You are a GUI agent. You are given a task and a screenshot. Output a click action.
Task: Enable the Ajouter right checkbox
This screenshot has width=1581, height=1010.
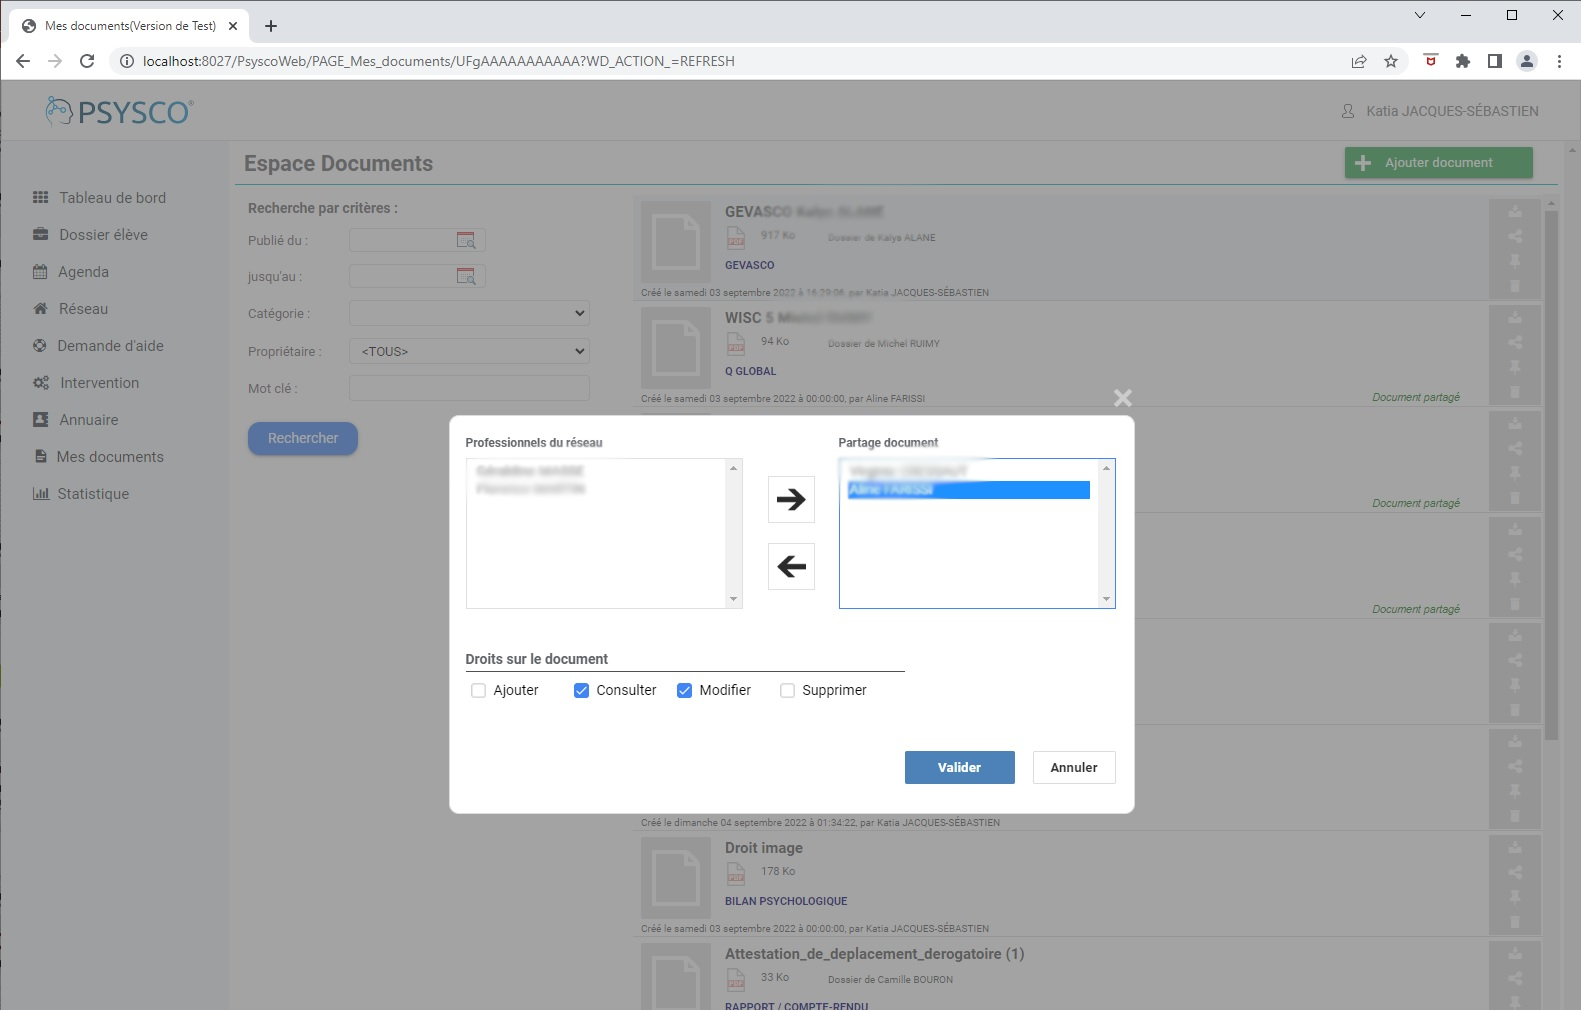478,690
